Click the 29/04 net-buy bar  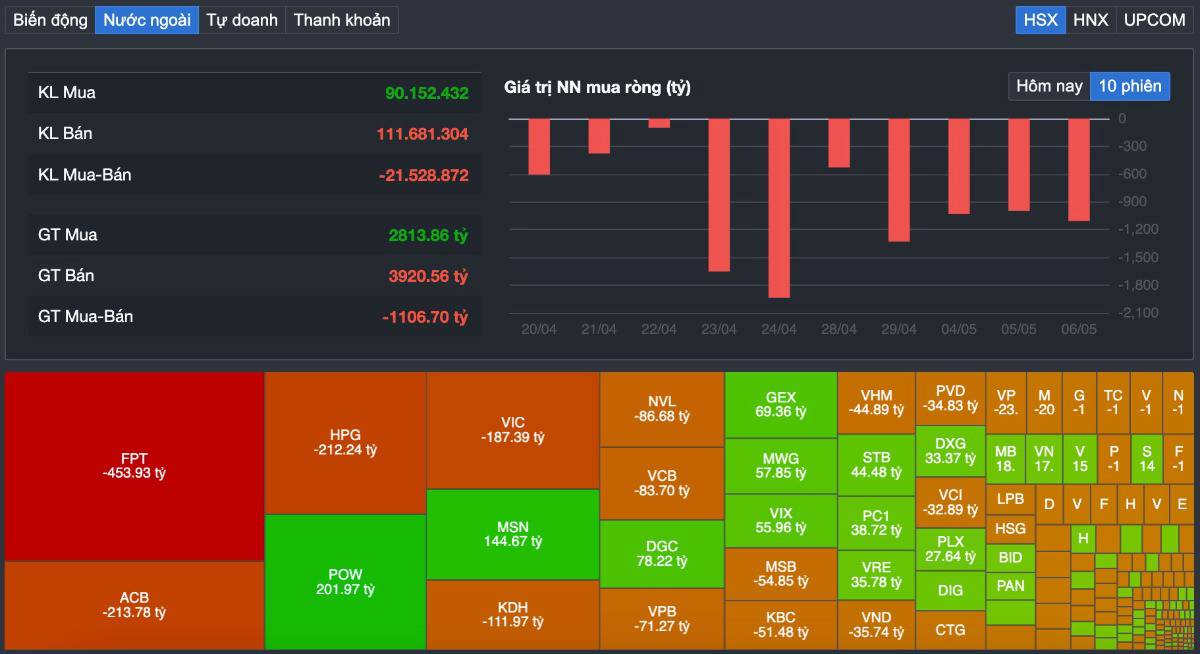pyautogui.click(x=899, y=180)
